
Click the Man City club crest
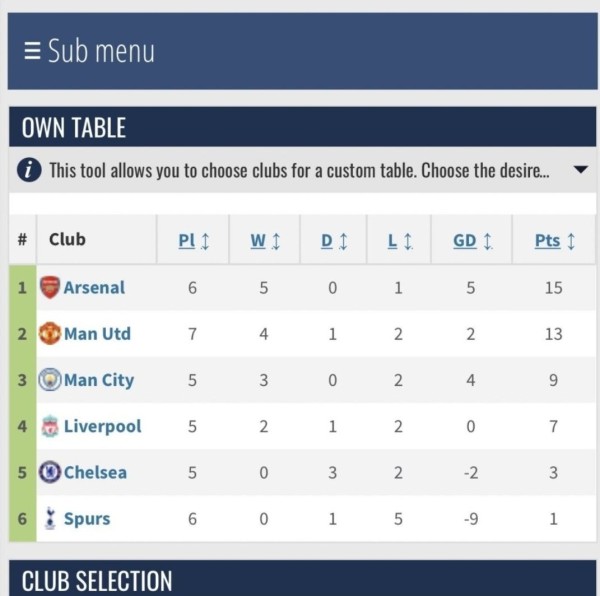click(x=50, y=379)
